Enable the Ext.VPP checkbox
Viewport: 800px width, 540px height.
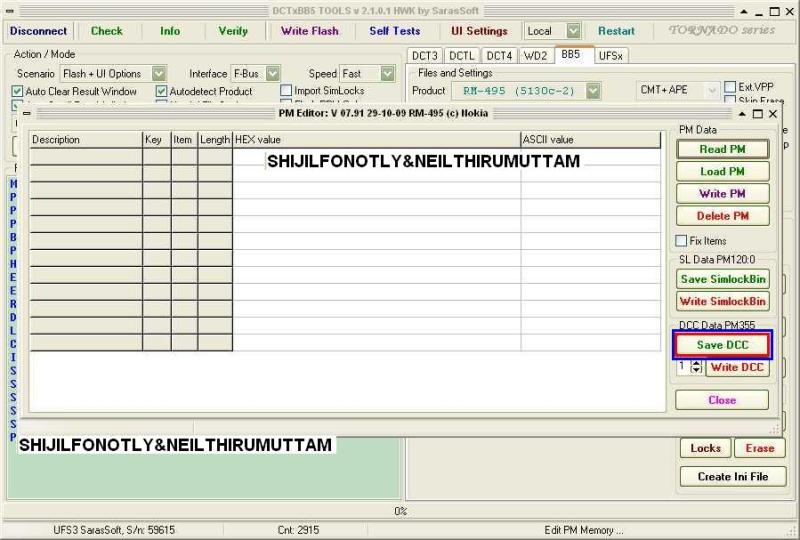pyautogui.click(x=730, y=87)
